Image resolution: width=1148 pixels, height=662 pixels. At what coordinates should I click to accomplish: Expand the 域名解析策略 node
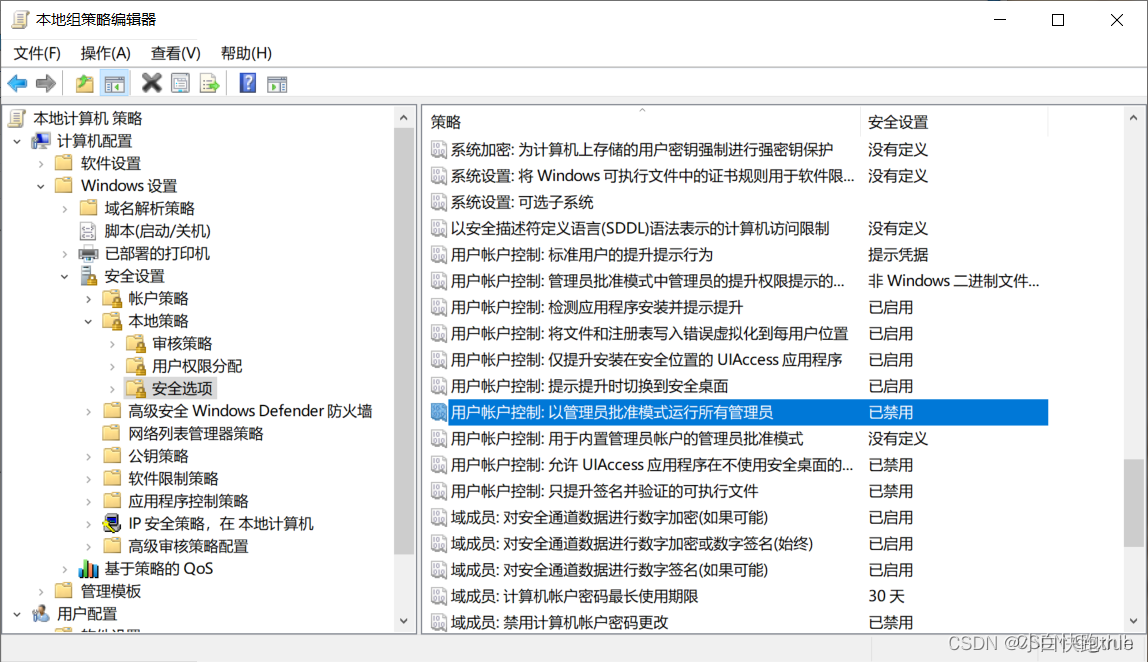[64, 209]
